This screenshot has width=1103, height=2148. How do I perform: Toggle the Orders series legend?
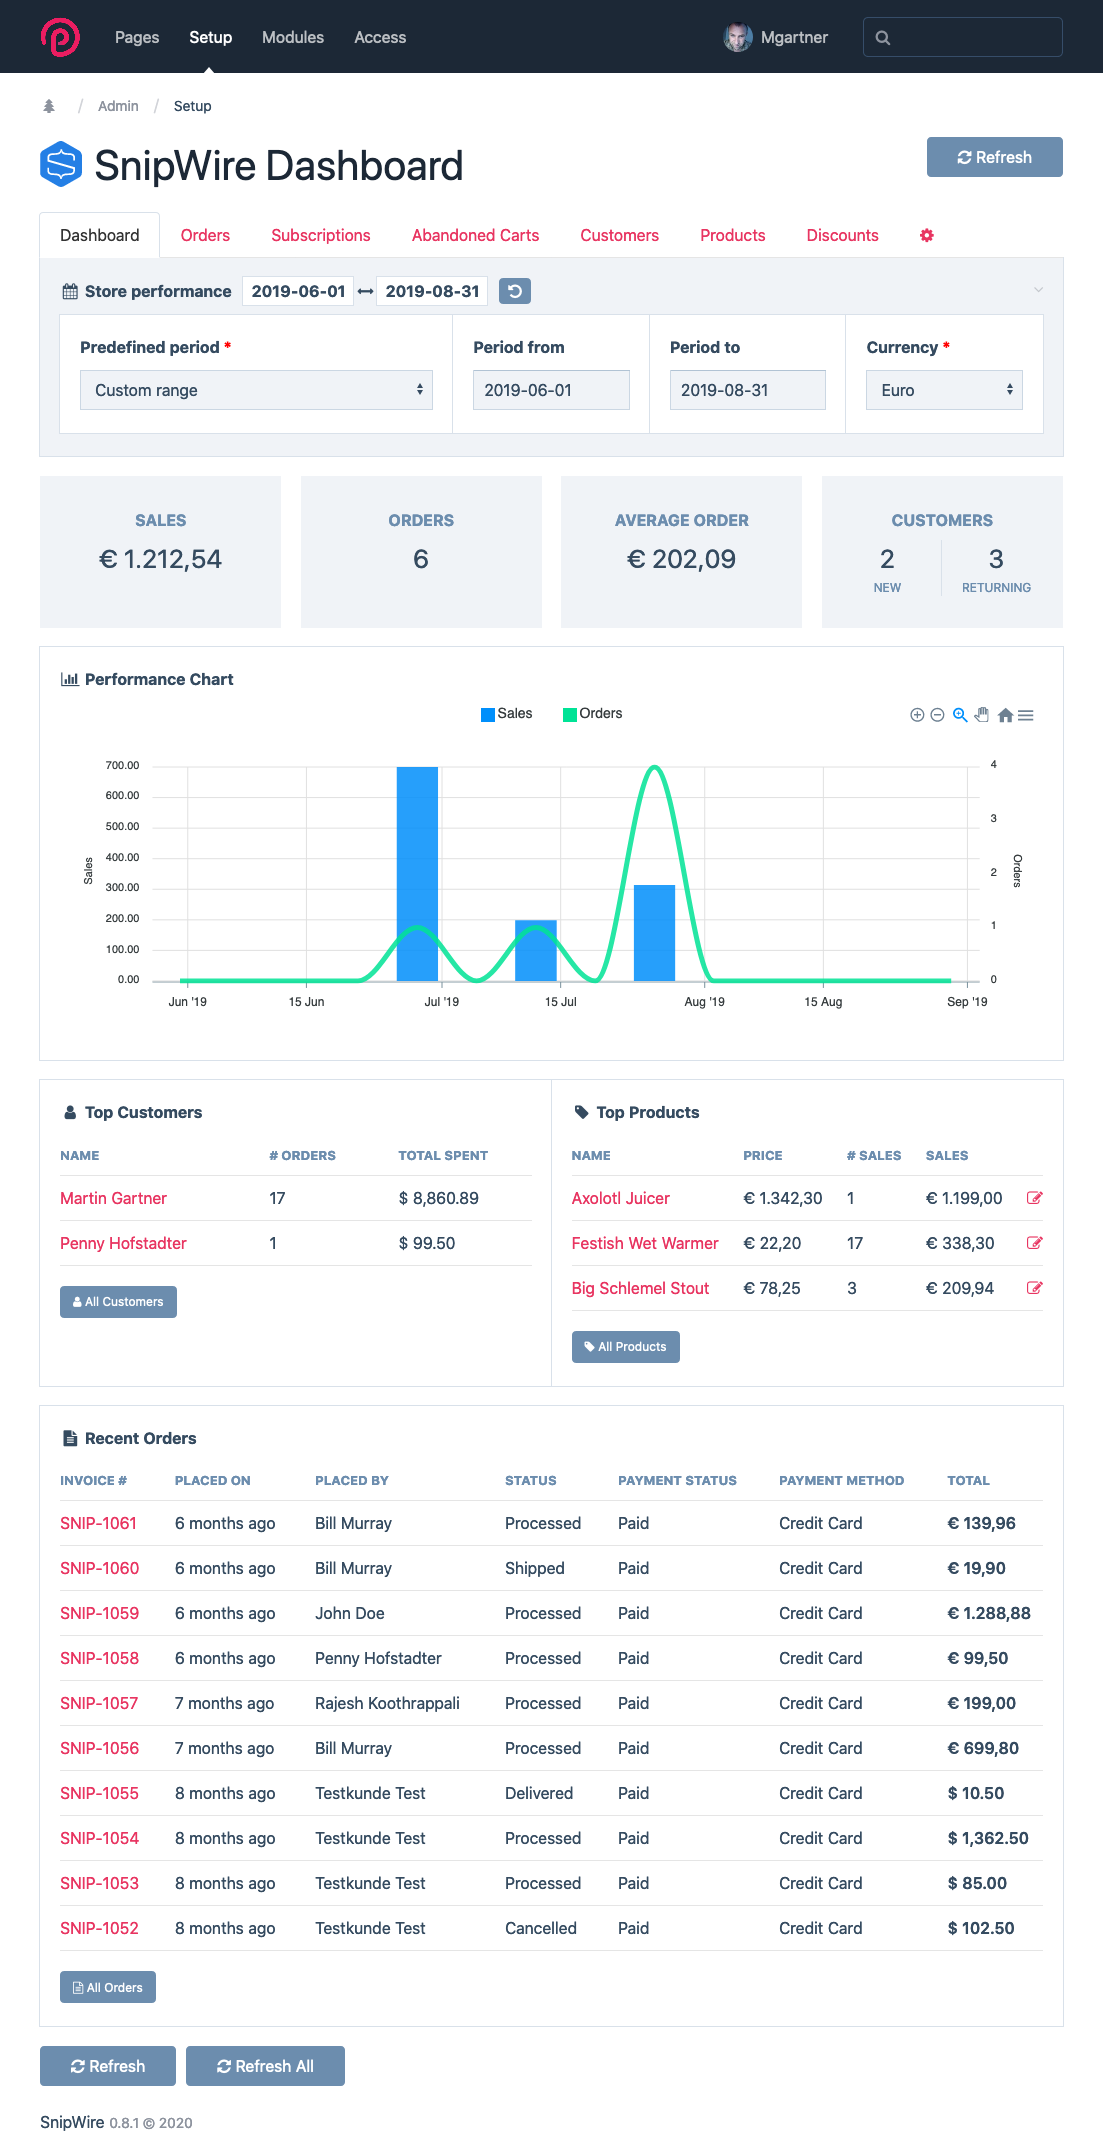593,714
